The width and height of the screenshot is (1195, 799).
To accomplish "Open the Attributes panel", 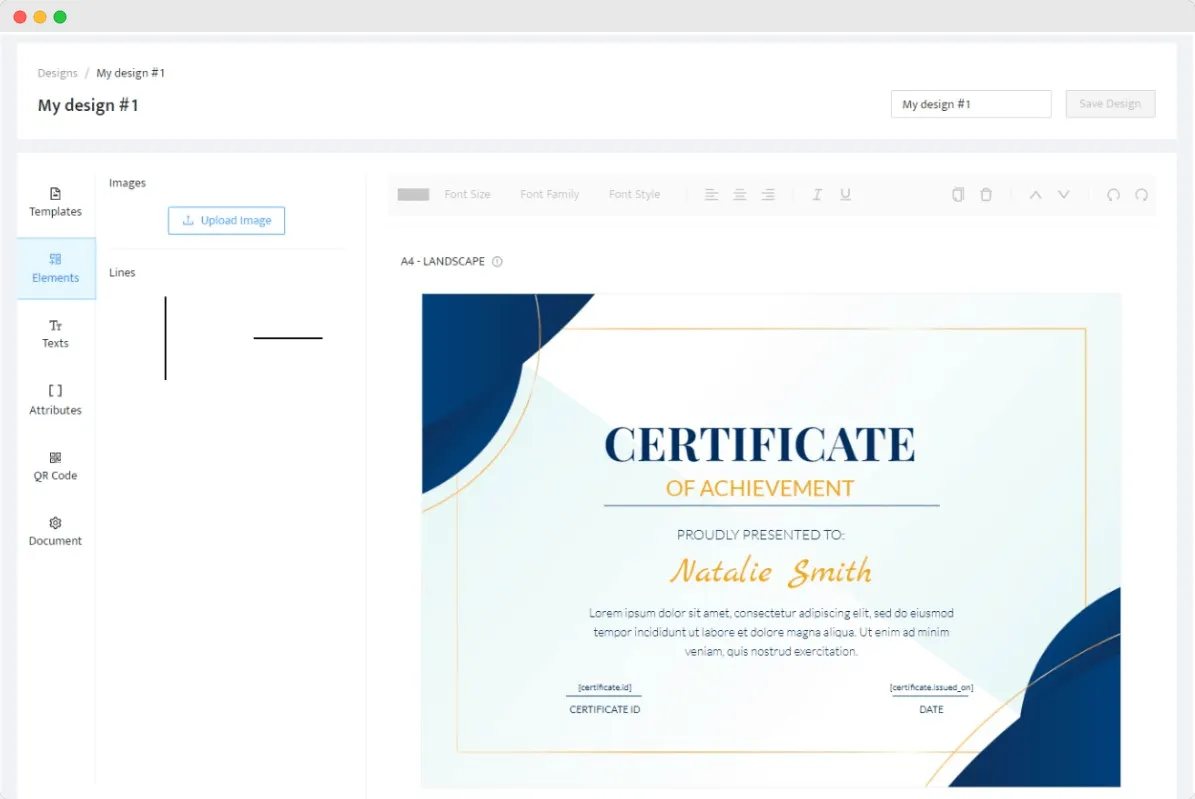I will click(x=55, y=401).
